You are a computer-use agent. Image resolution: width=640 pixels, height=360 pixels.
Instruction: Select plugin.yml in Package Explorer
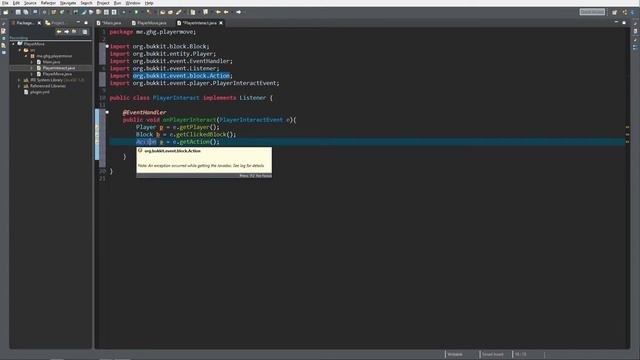(x=40, y=92)
